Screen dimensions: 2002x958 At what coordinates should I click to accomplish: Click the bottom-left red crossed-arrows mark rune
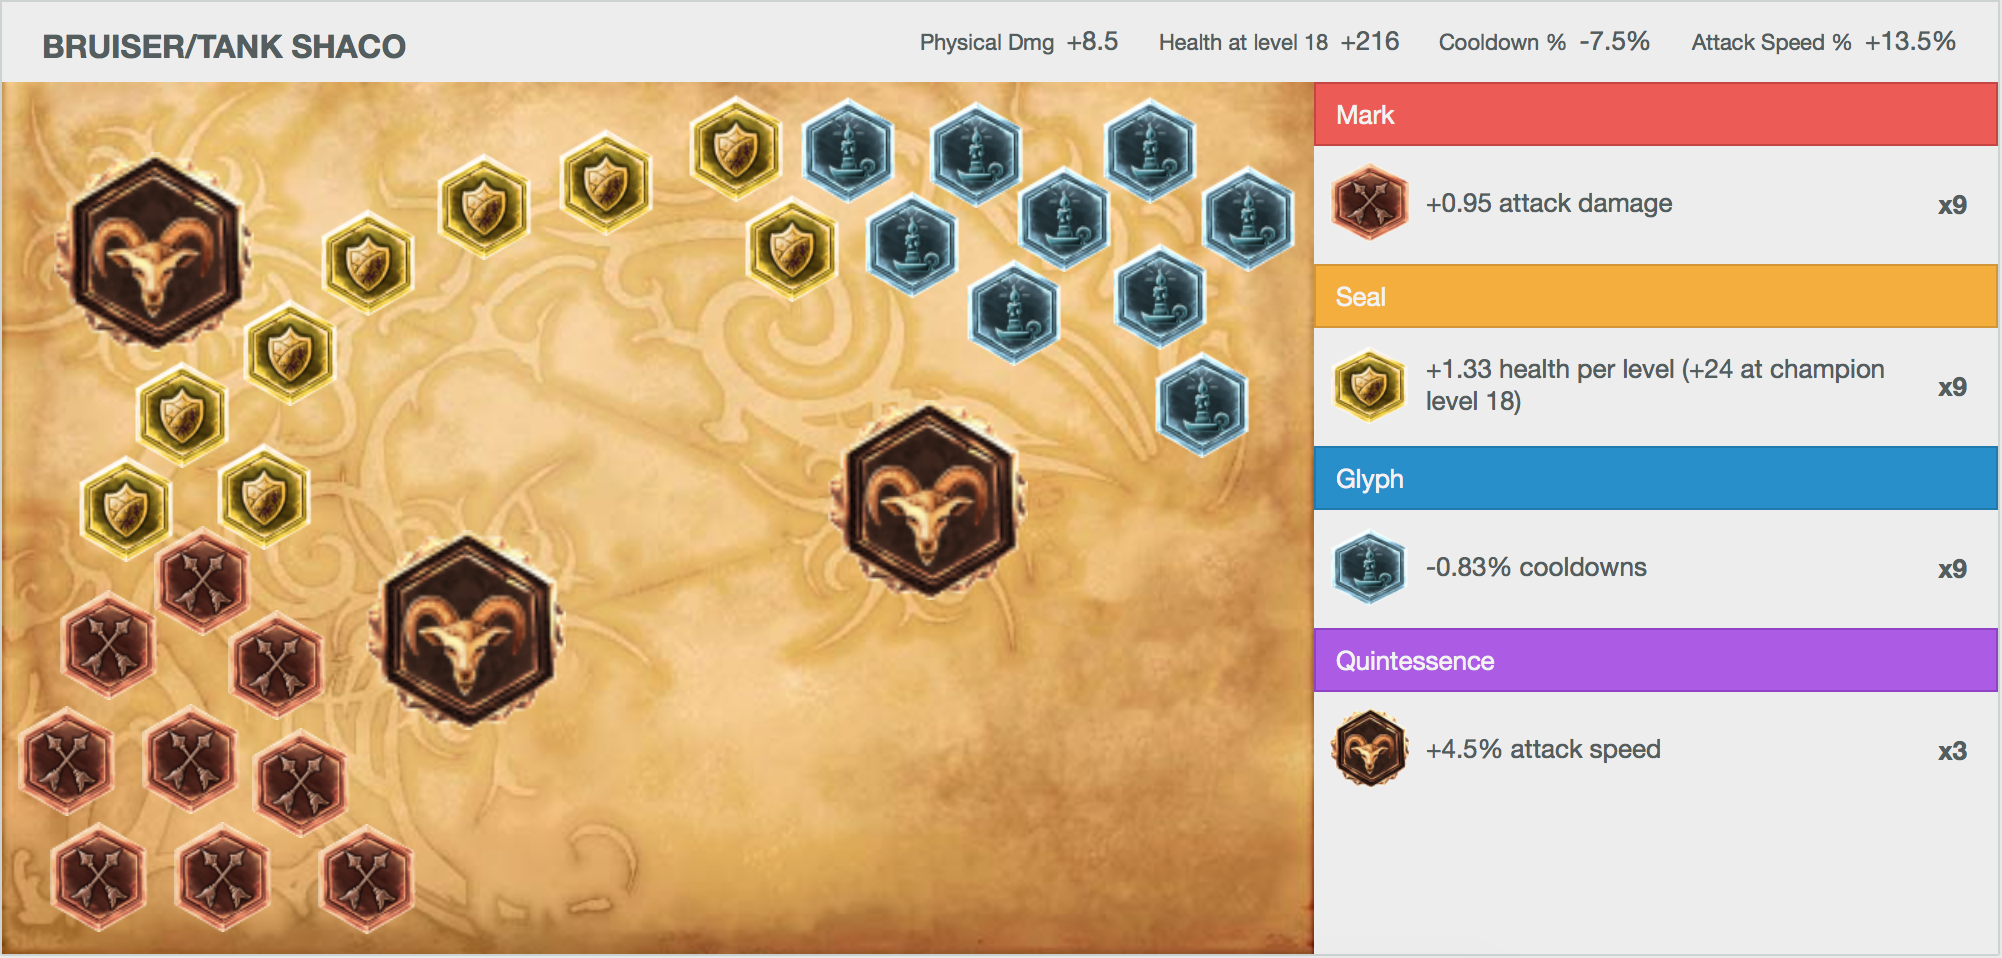pos(98,878)
